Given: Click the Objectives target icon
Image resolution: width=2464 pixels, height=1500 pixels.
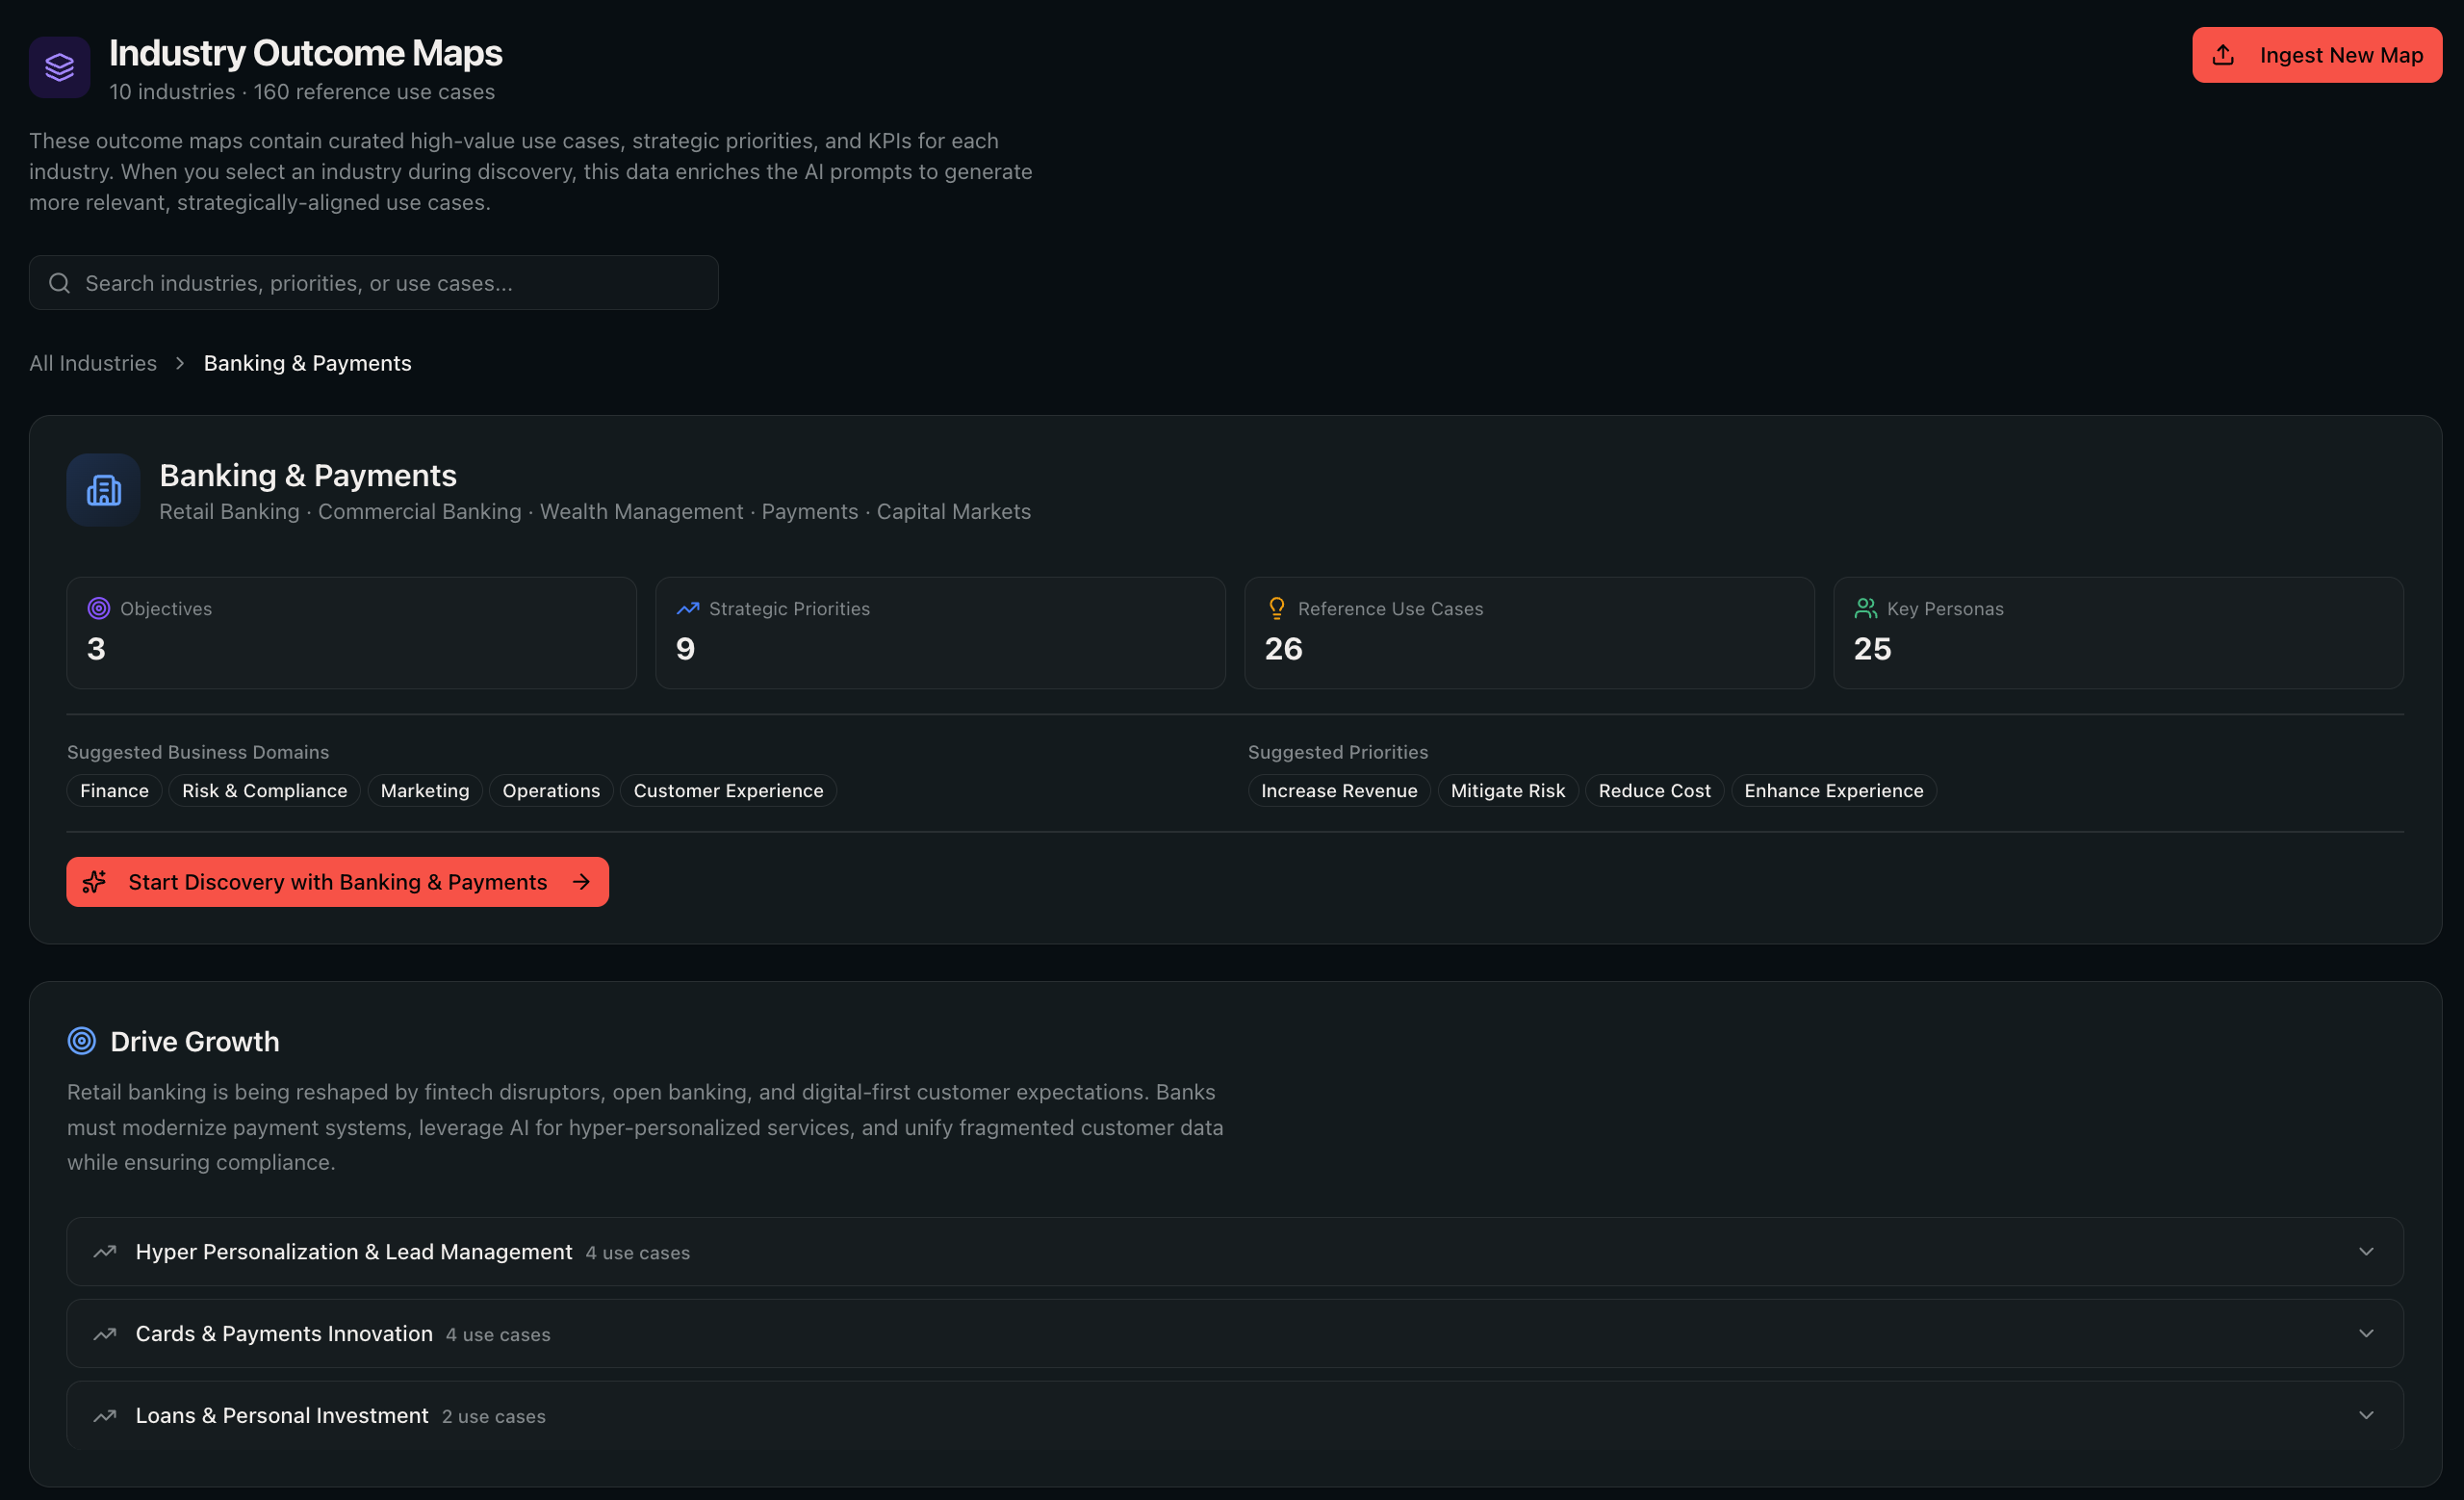Looking at the screenshot, I should coord(99,608).
